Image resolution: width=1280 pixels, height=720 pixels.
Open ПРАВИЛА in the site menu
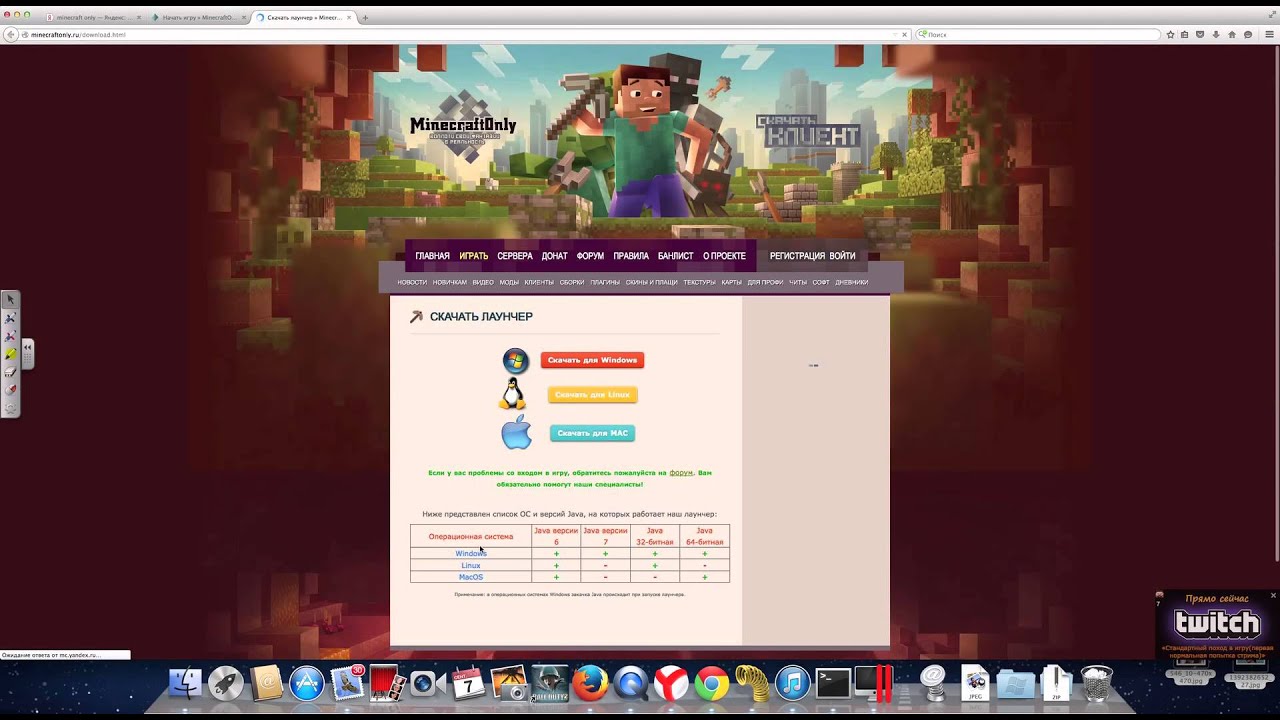(x=631, y=256)
